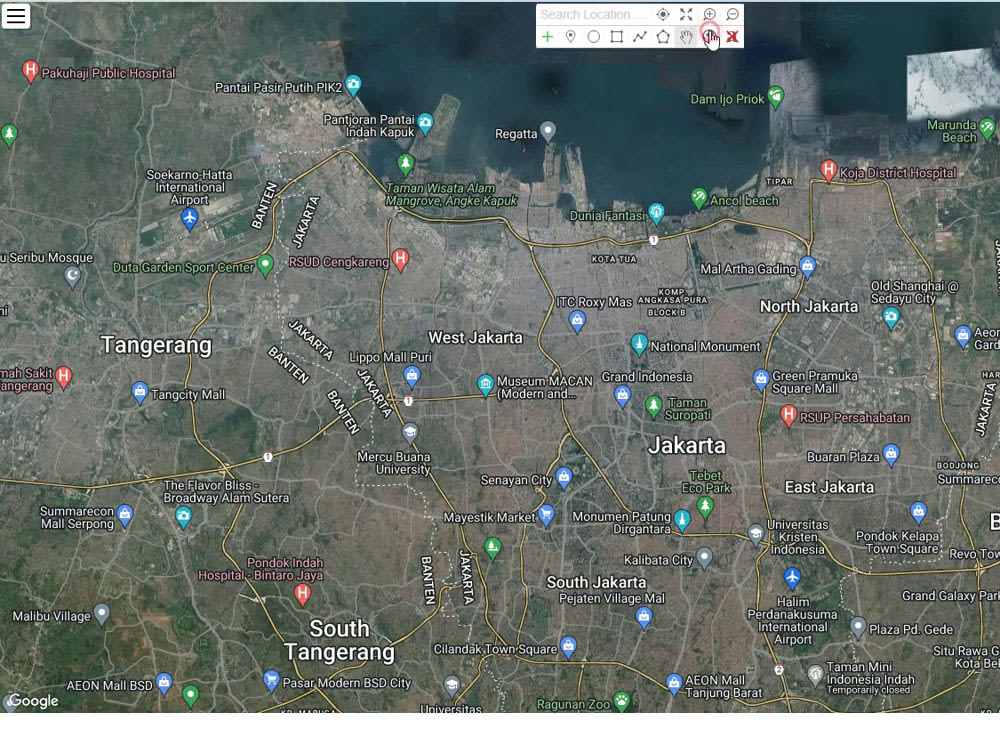The width and height of the screenshot is (1000, 750).
Task: Select the polyline drawing tool
Action: (640, 37)
